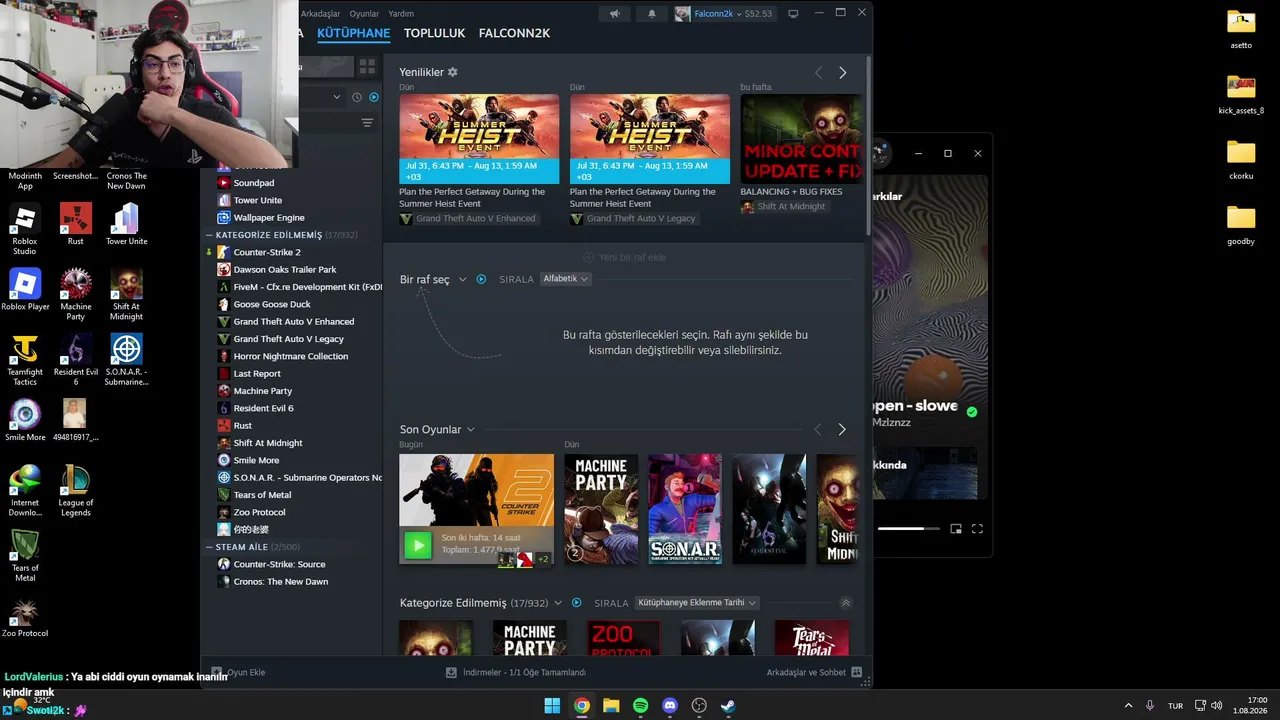1280x720 pixels.
Task: Click Oyun Ekle at bottom left
Action: point(238,673)
